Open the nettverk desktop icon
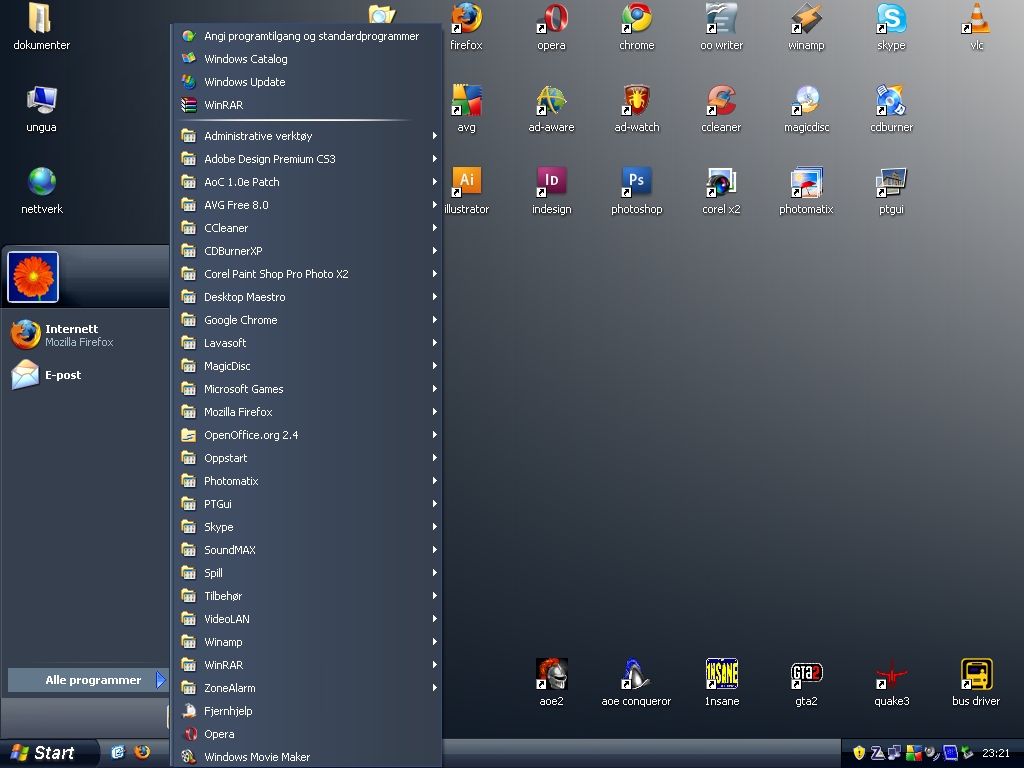1024x768 pixels. pos(41,191)
